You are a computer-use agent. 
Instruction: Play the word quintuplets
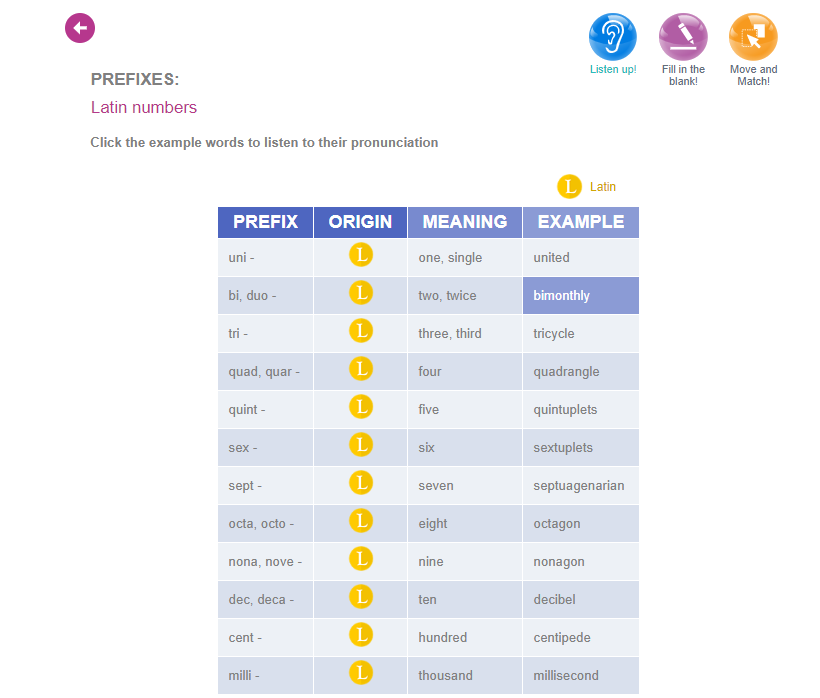(565, 410)
